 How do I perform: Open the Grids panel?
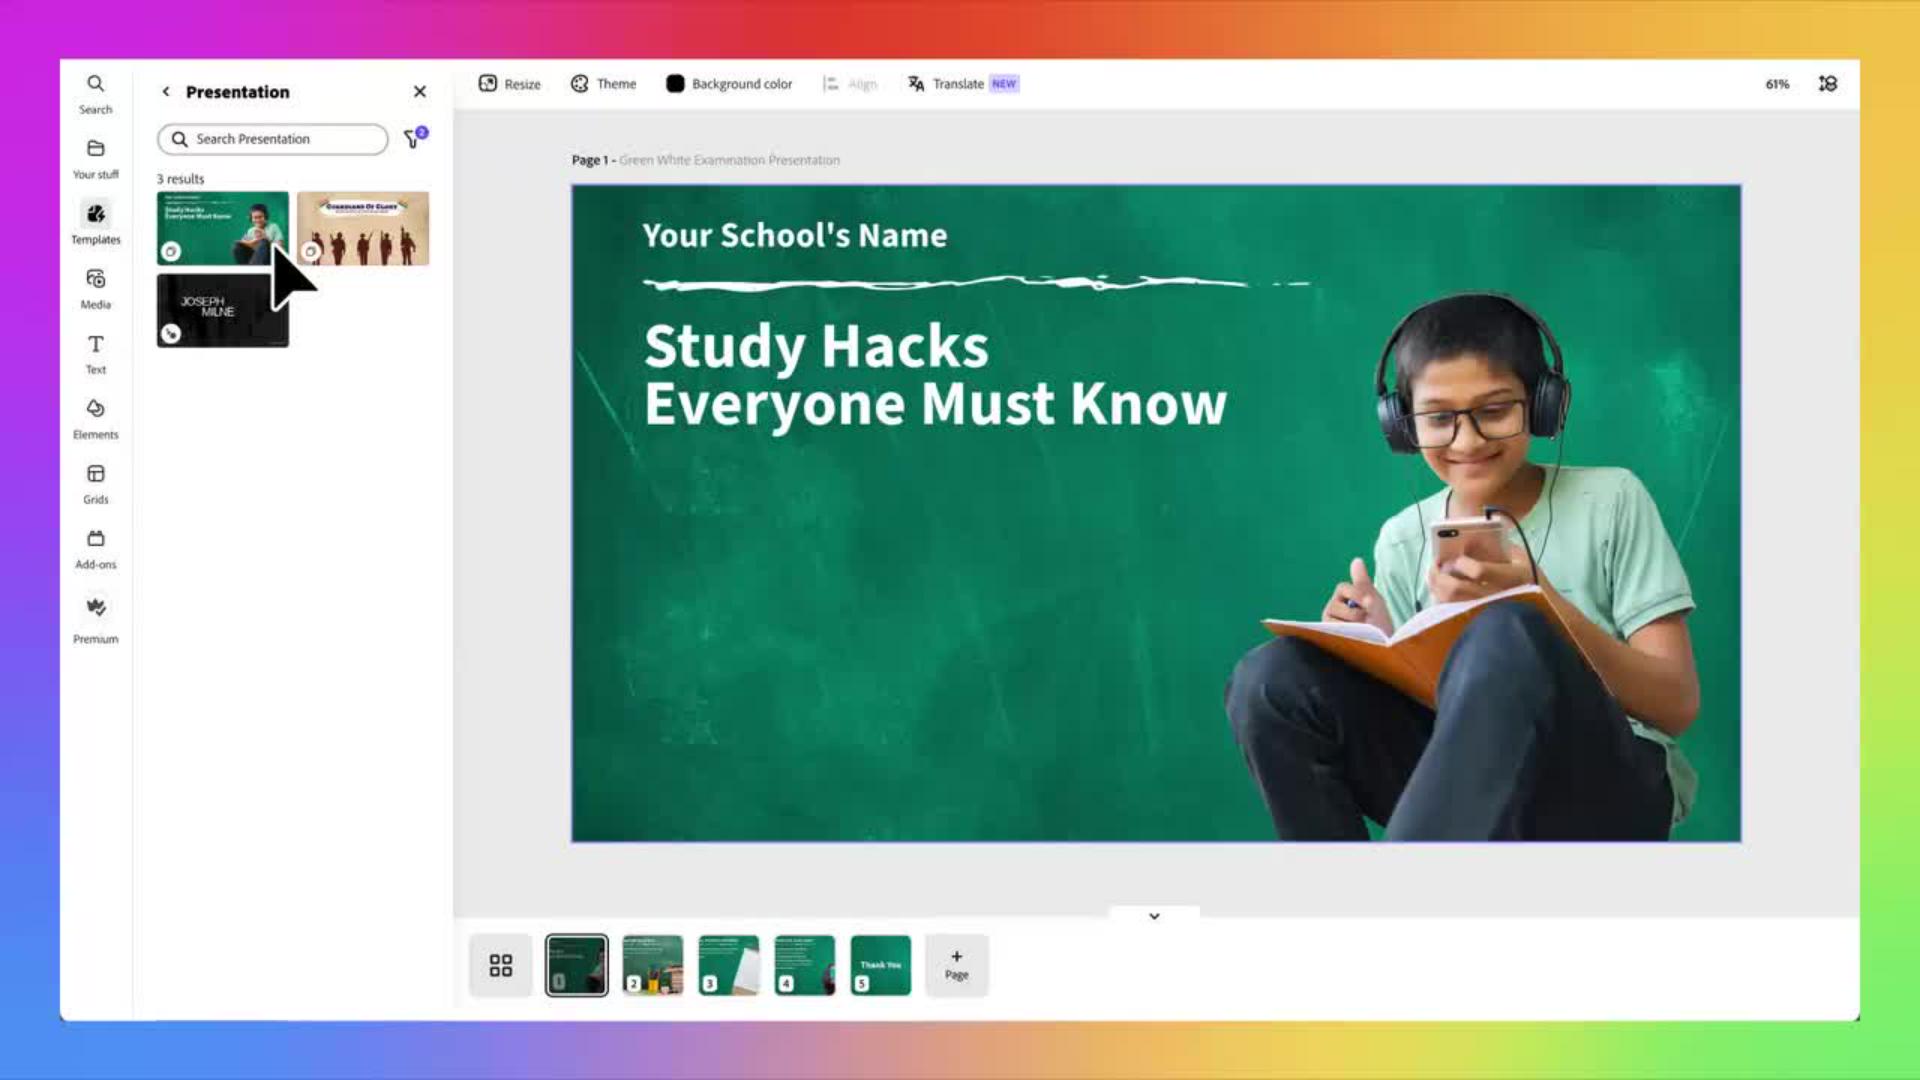[95, 483]
